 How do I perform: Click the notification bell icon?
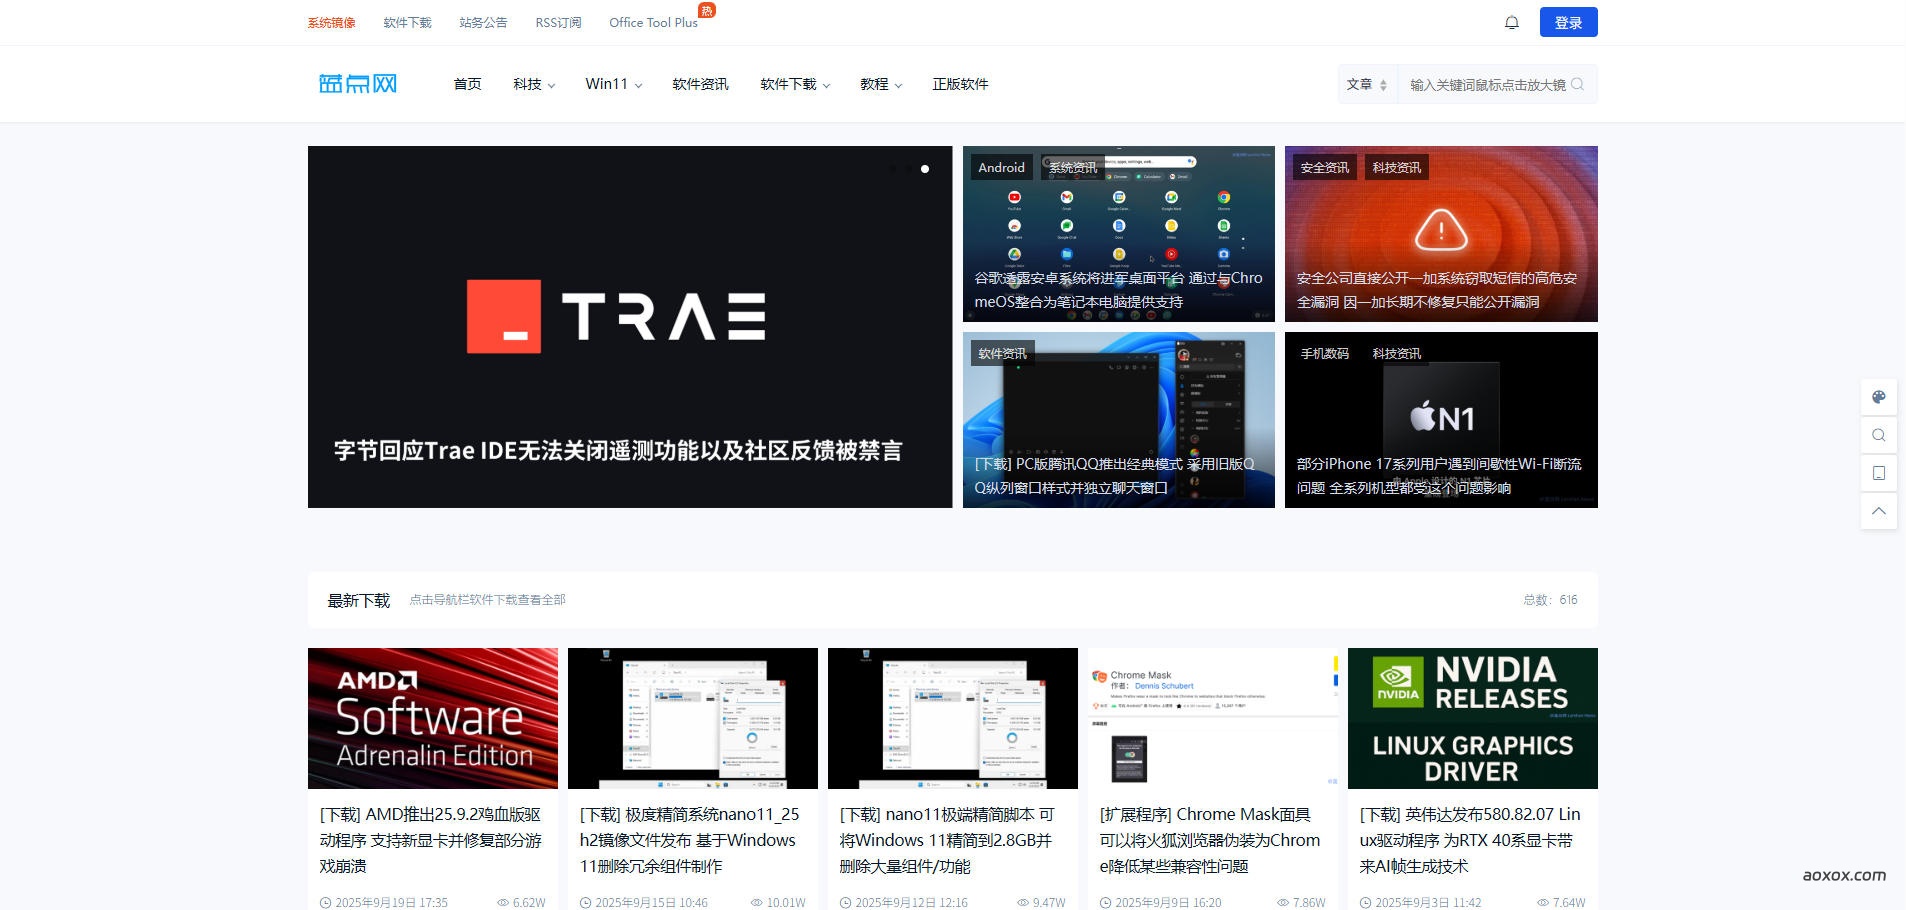[1511, 23]
